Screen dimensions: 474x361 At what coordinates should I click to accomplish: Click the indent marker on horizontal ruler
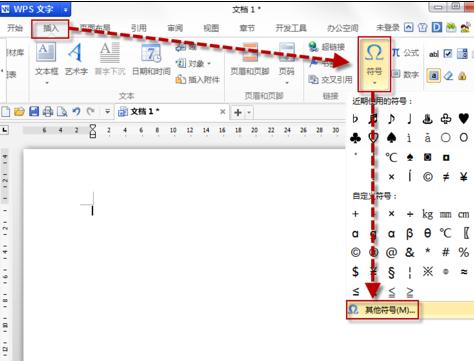pos(93,131)
